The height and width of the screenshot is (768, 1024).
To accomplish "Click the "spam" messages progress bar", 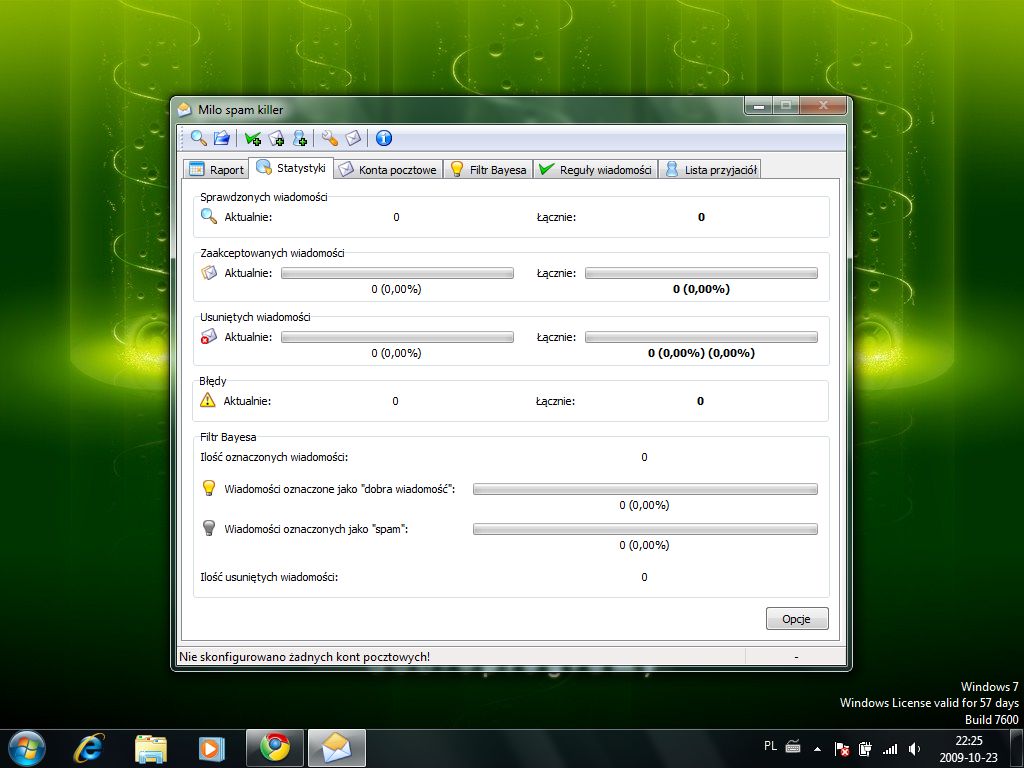I will coord(645,529).
